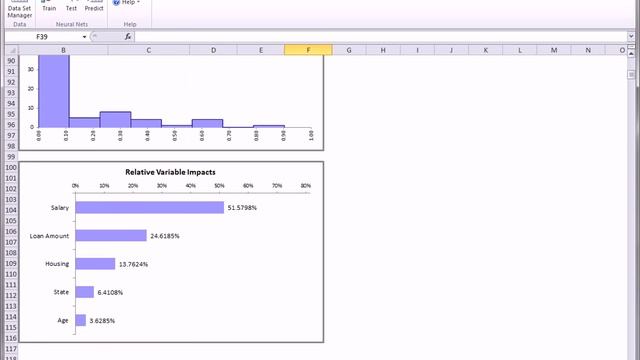The width and height of the screenshot is (640, 360).
Task: Click the 24.6185% data label
Action: (x=165, y=236)
